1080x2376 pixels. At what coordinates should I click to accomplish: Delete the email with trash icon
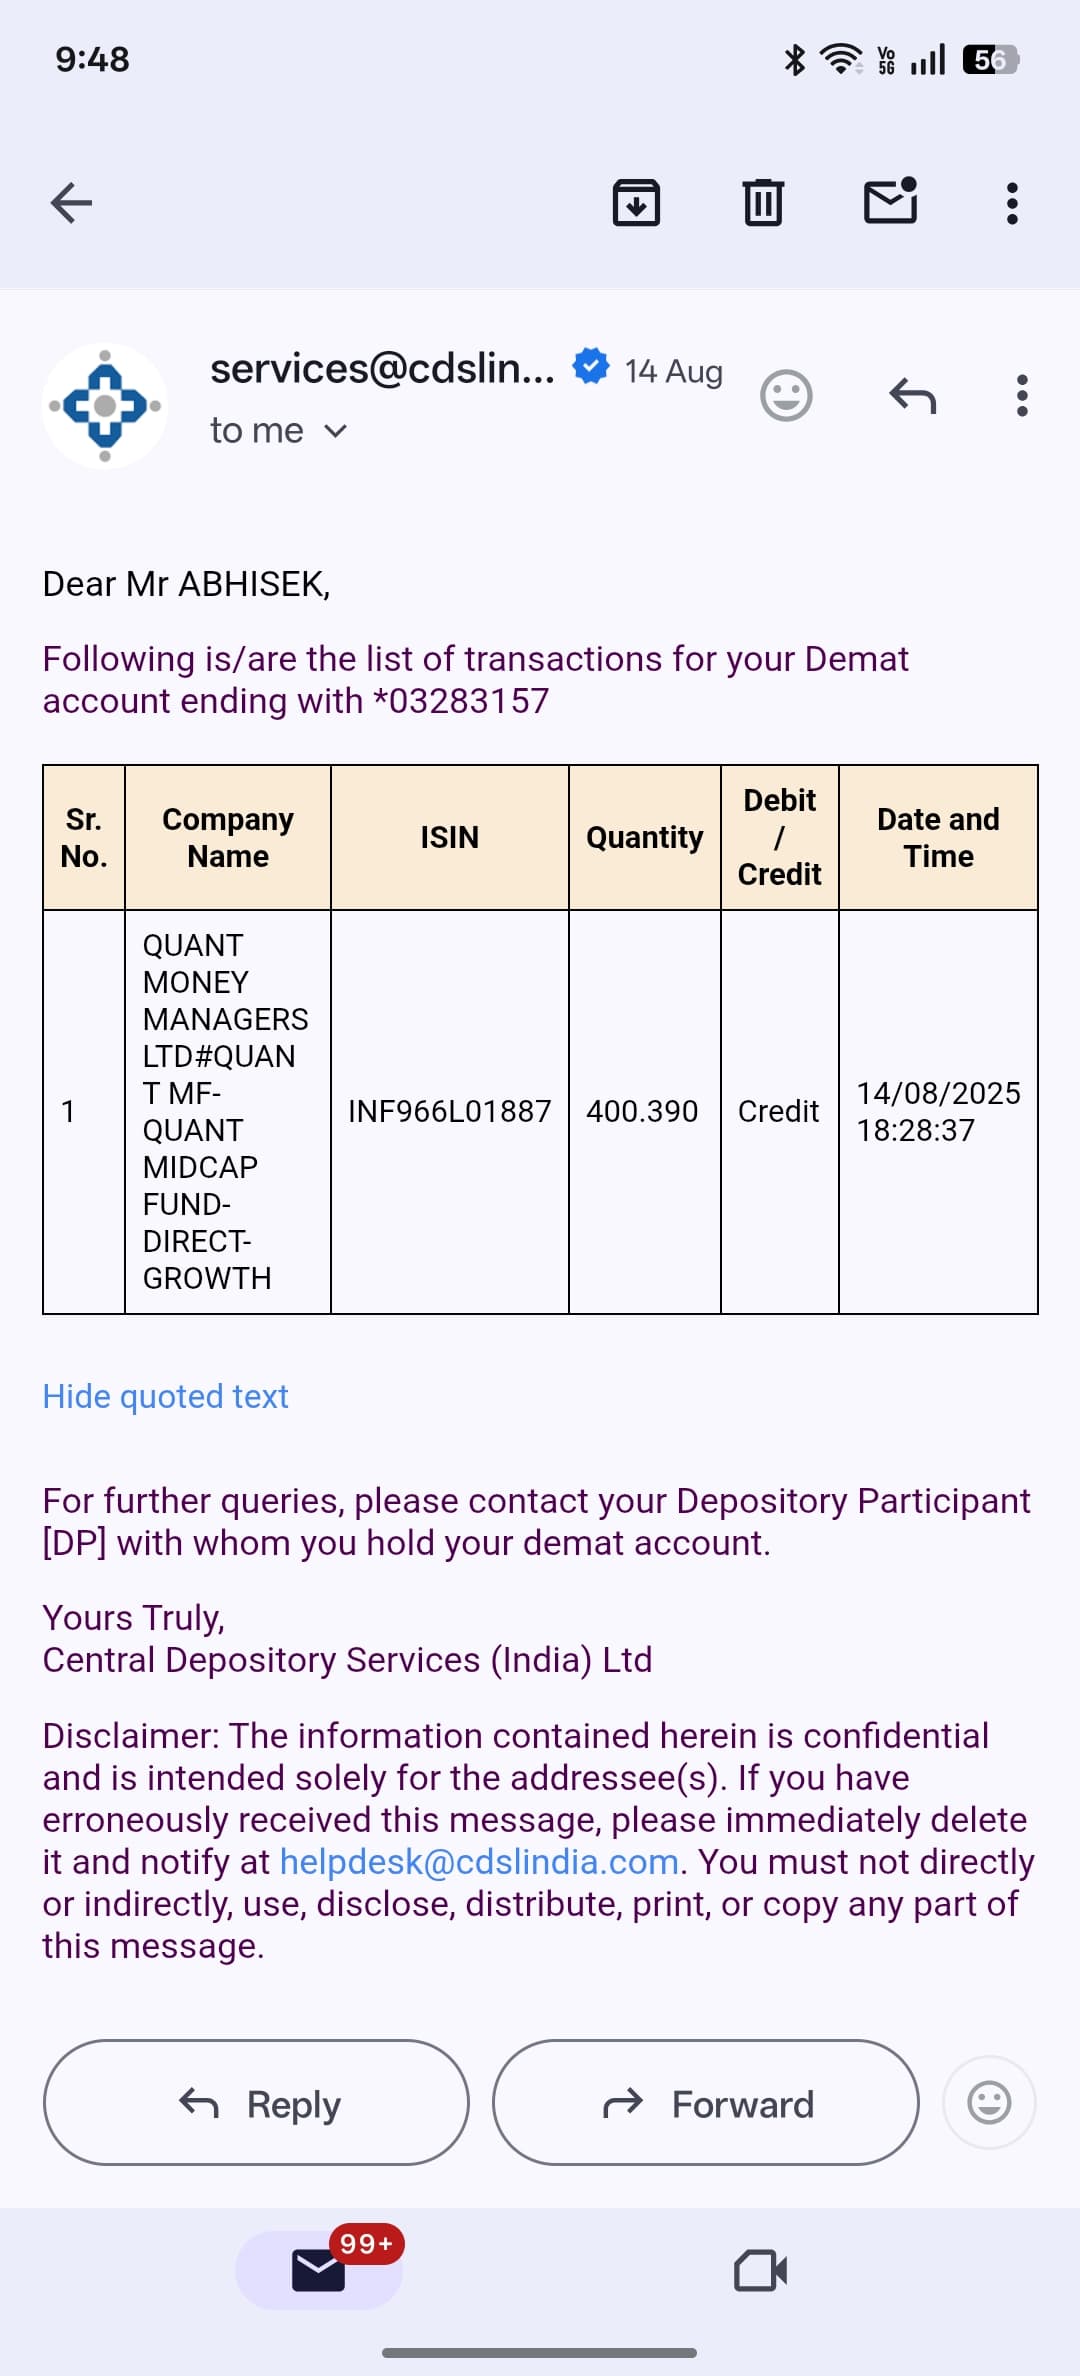click(x=763, y=203)
